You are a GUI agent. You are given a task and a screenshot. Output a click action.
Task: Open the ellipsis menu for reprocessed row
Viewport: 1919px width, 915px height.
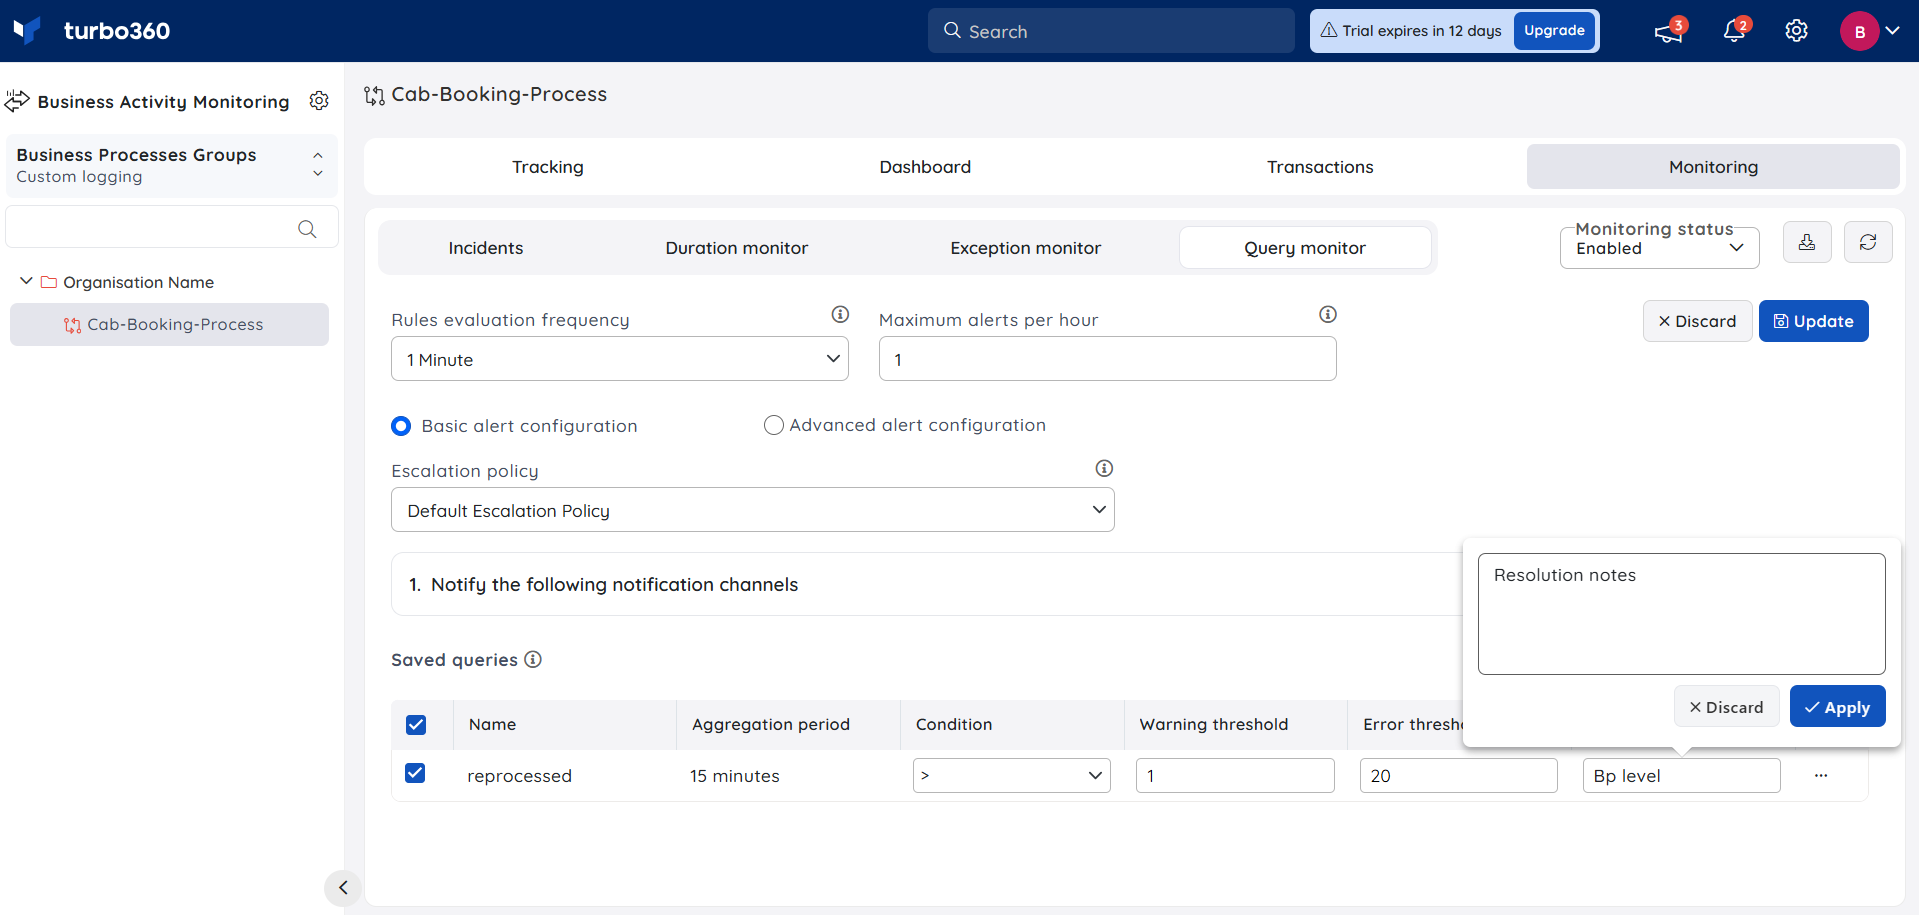coord(1821,775)
